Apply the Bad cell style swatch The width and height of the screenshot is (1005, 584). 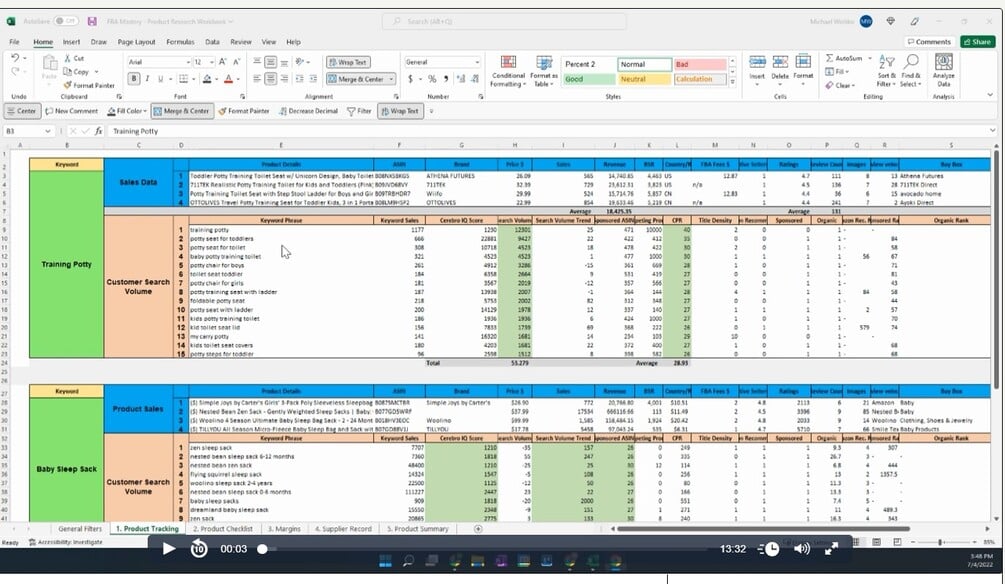[699, 64]
